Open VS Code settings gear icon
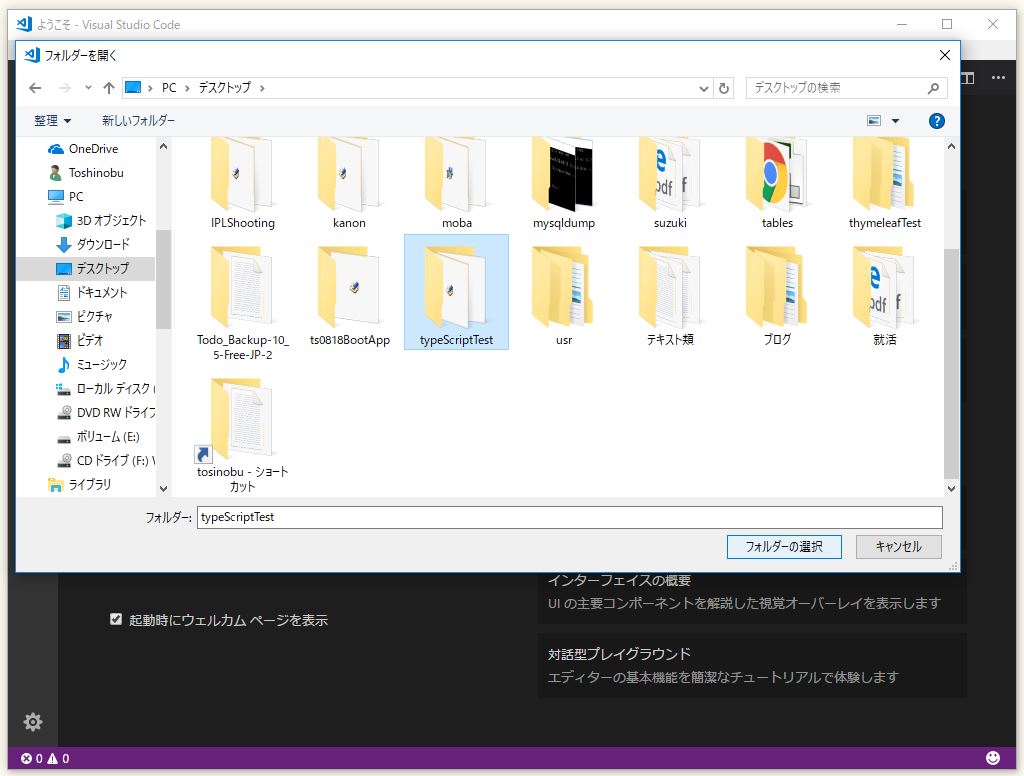1024x776 pixels. point(33,721)
